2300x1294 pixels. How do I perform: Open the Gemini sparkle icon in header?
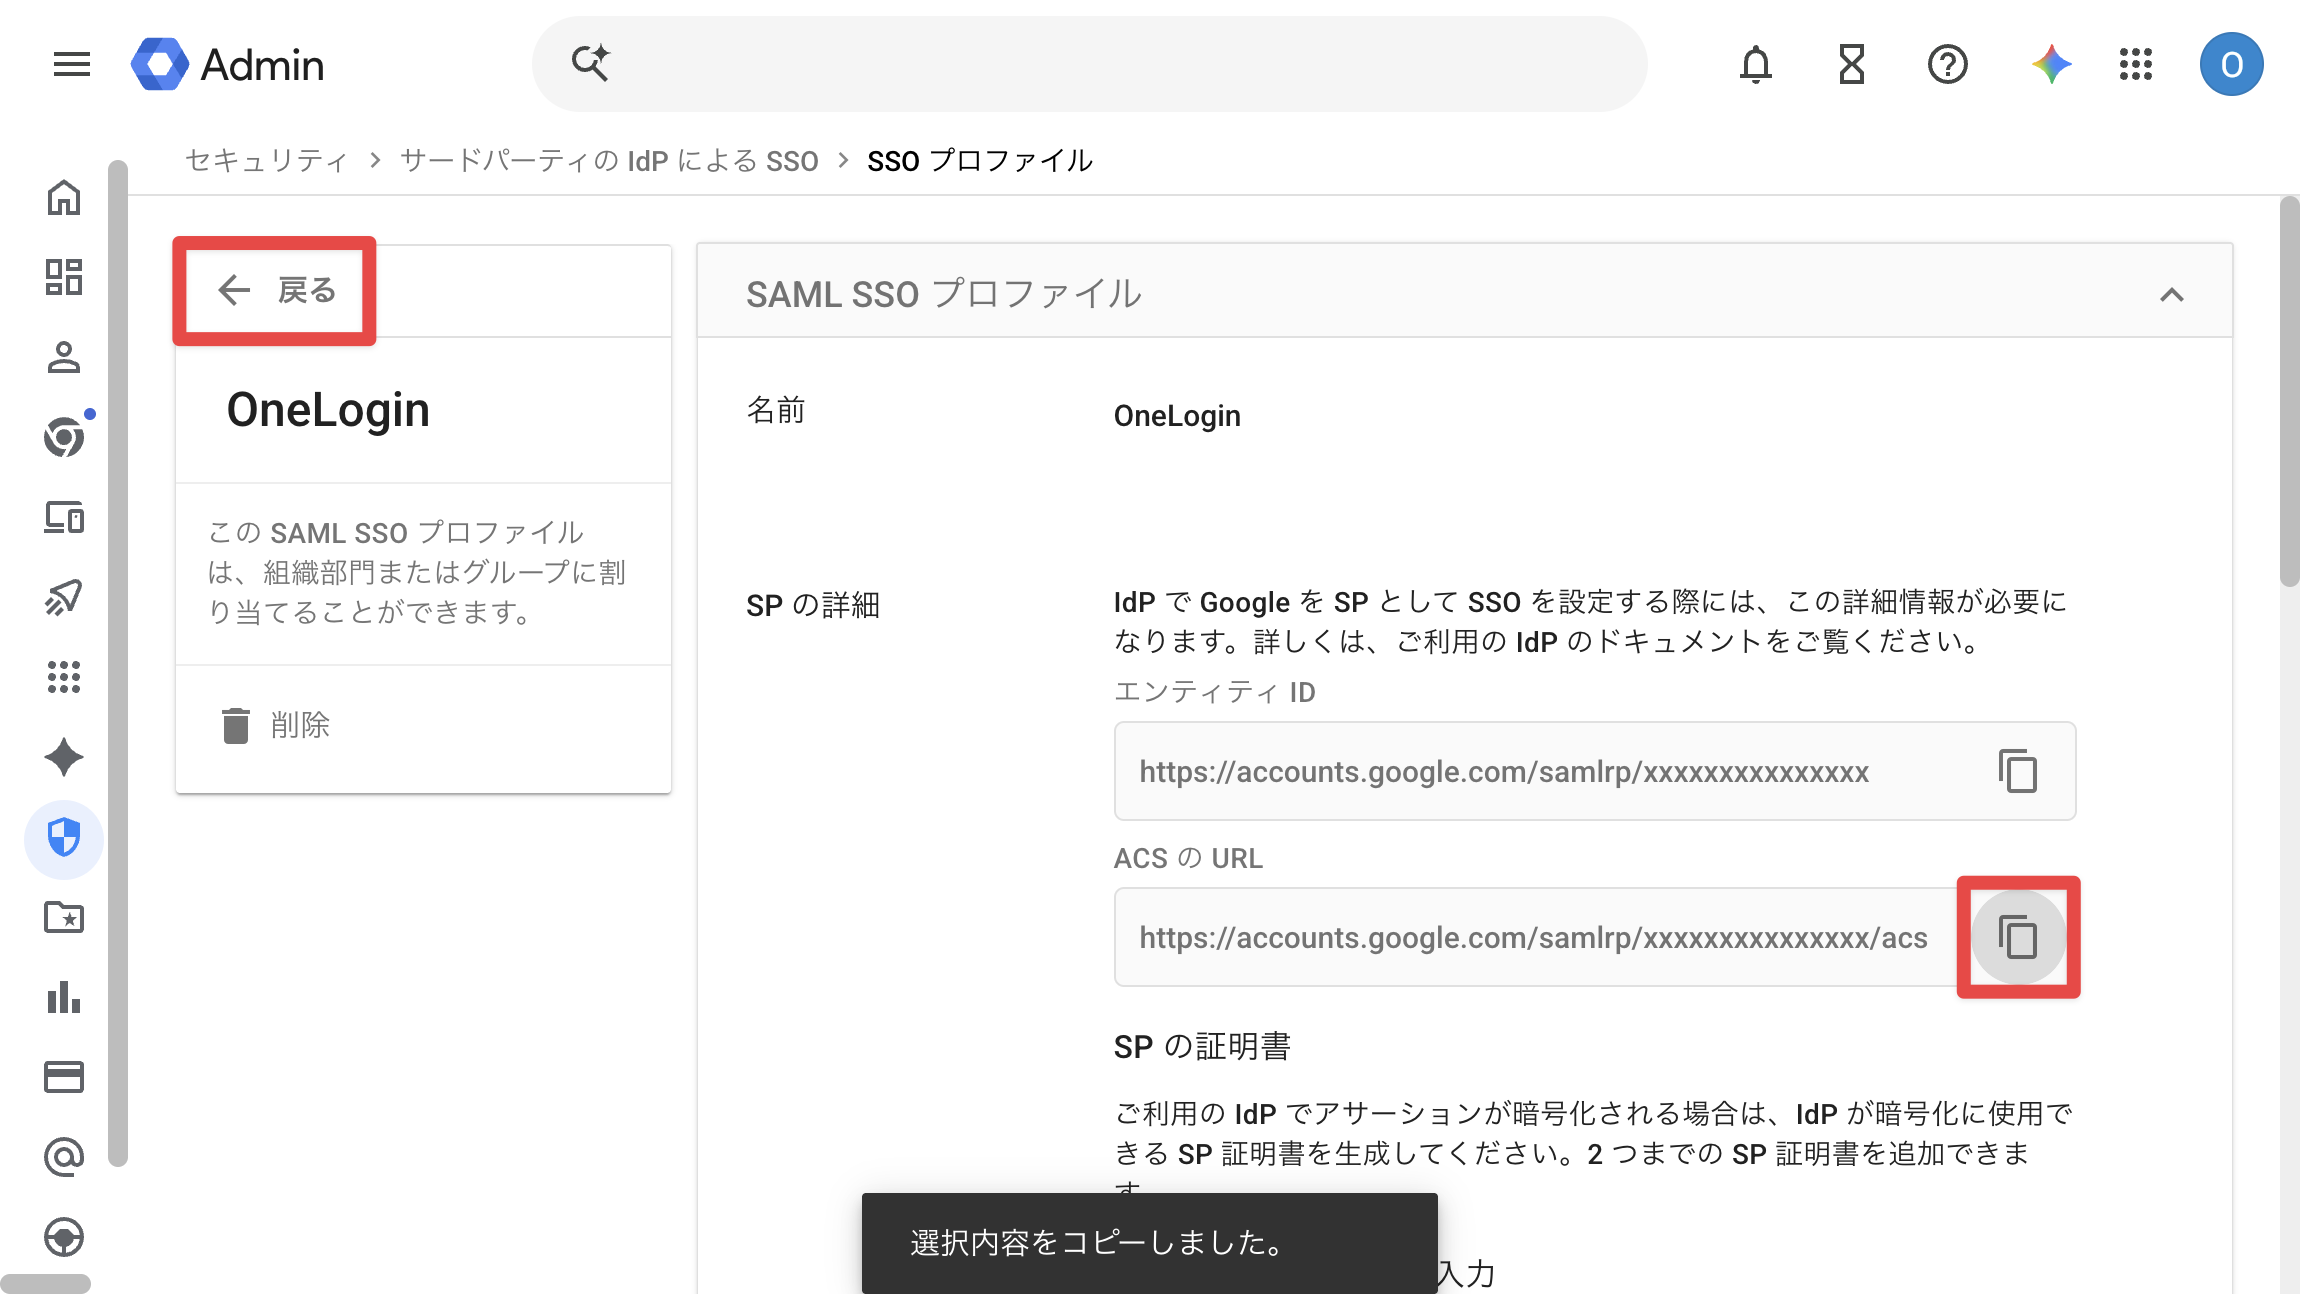pos(2051,65)
